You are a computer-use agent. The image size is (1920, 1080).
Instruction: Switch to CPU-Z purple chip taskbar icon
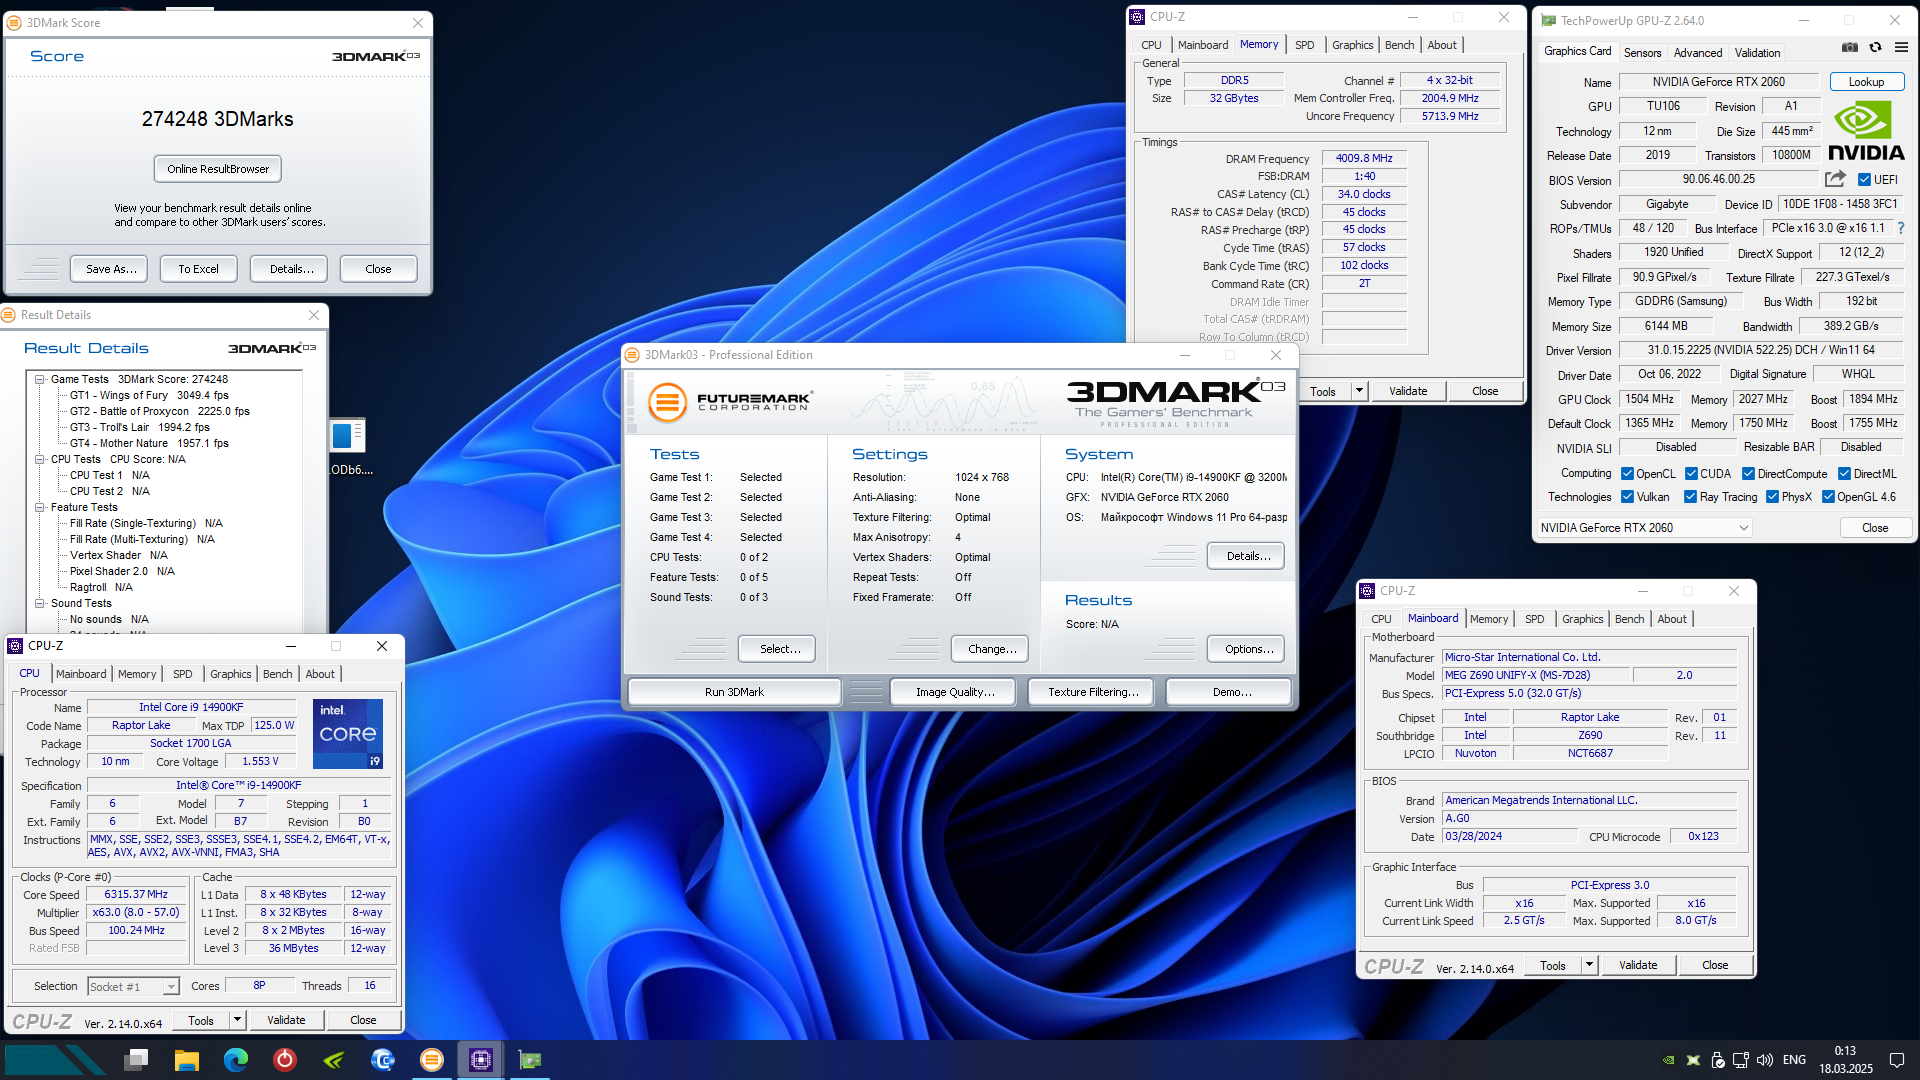click(x=481, y=1060)
